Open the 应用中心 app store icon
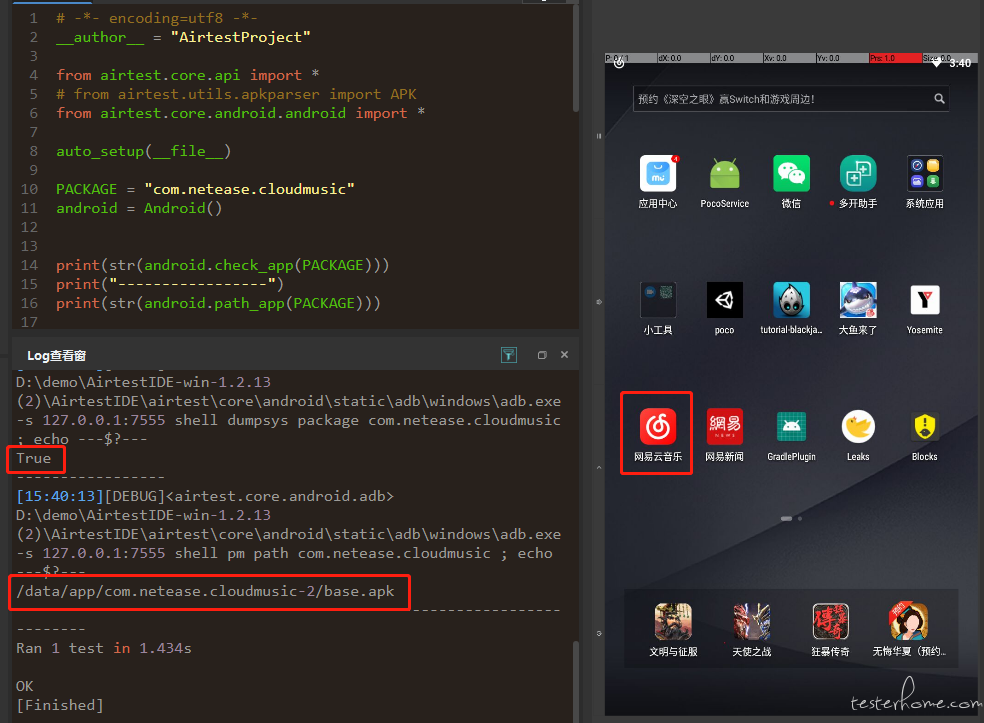Screen dimensions: 984x723 [658, 174]
